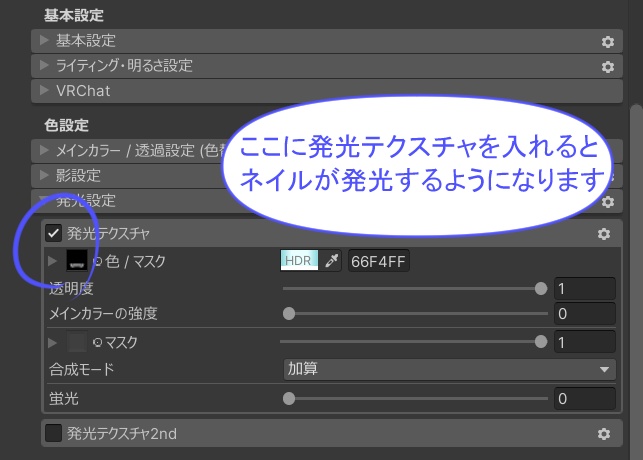Click the マスク value field
643x460 pixels.
[x=584, y=342]
